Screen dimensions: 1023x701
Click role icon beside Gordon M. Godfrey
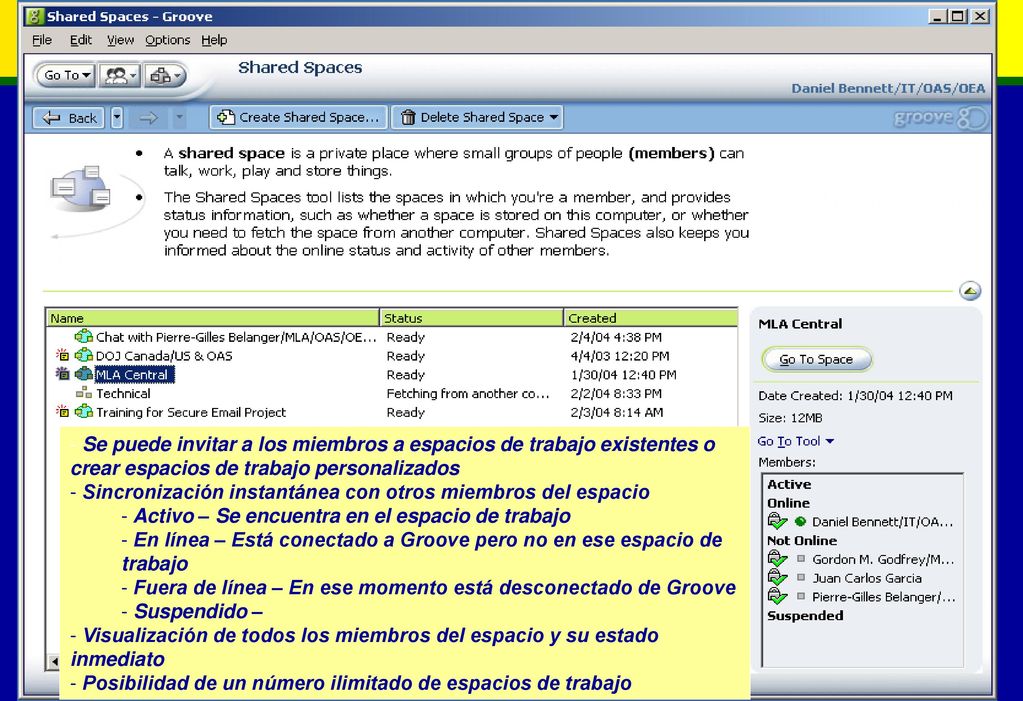click(x=777, y=559)
